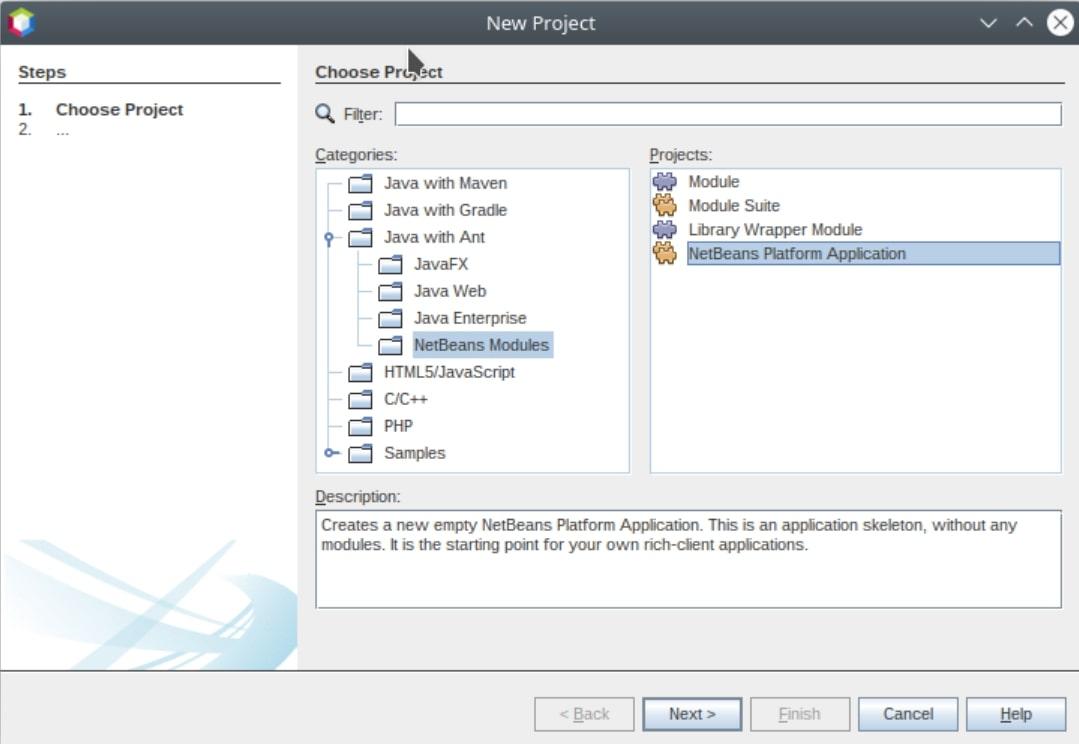Select the PHP category

pos(398,426)
